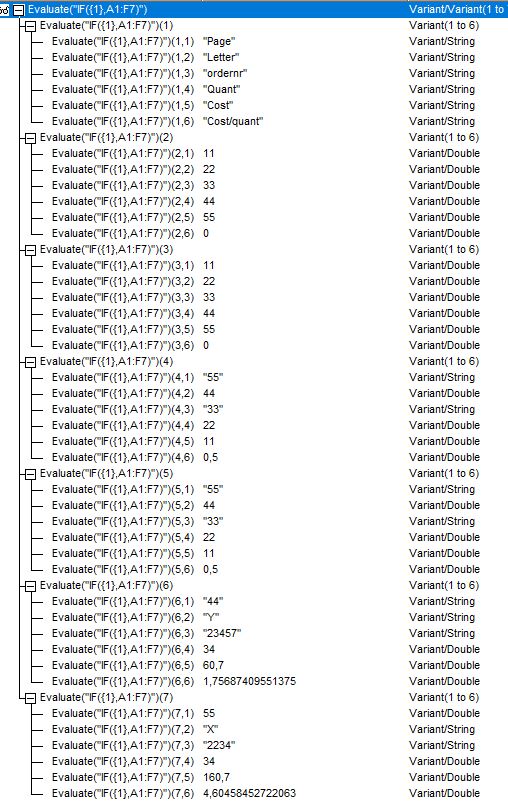Collapse the Evaluate(...)(1) row node
508x811 pixels.
[31, 25]
